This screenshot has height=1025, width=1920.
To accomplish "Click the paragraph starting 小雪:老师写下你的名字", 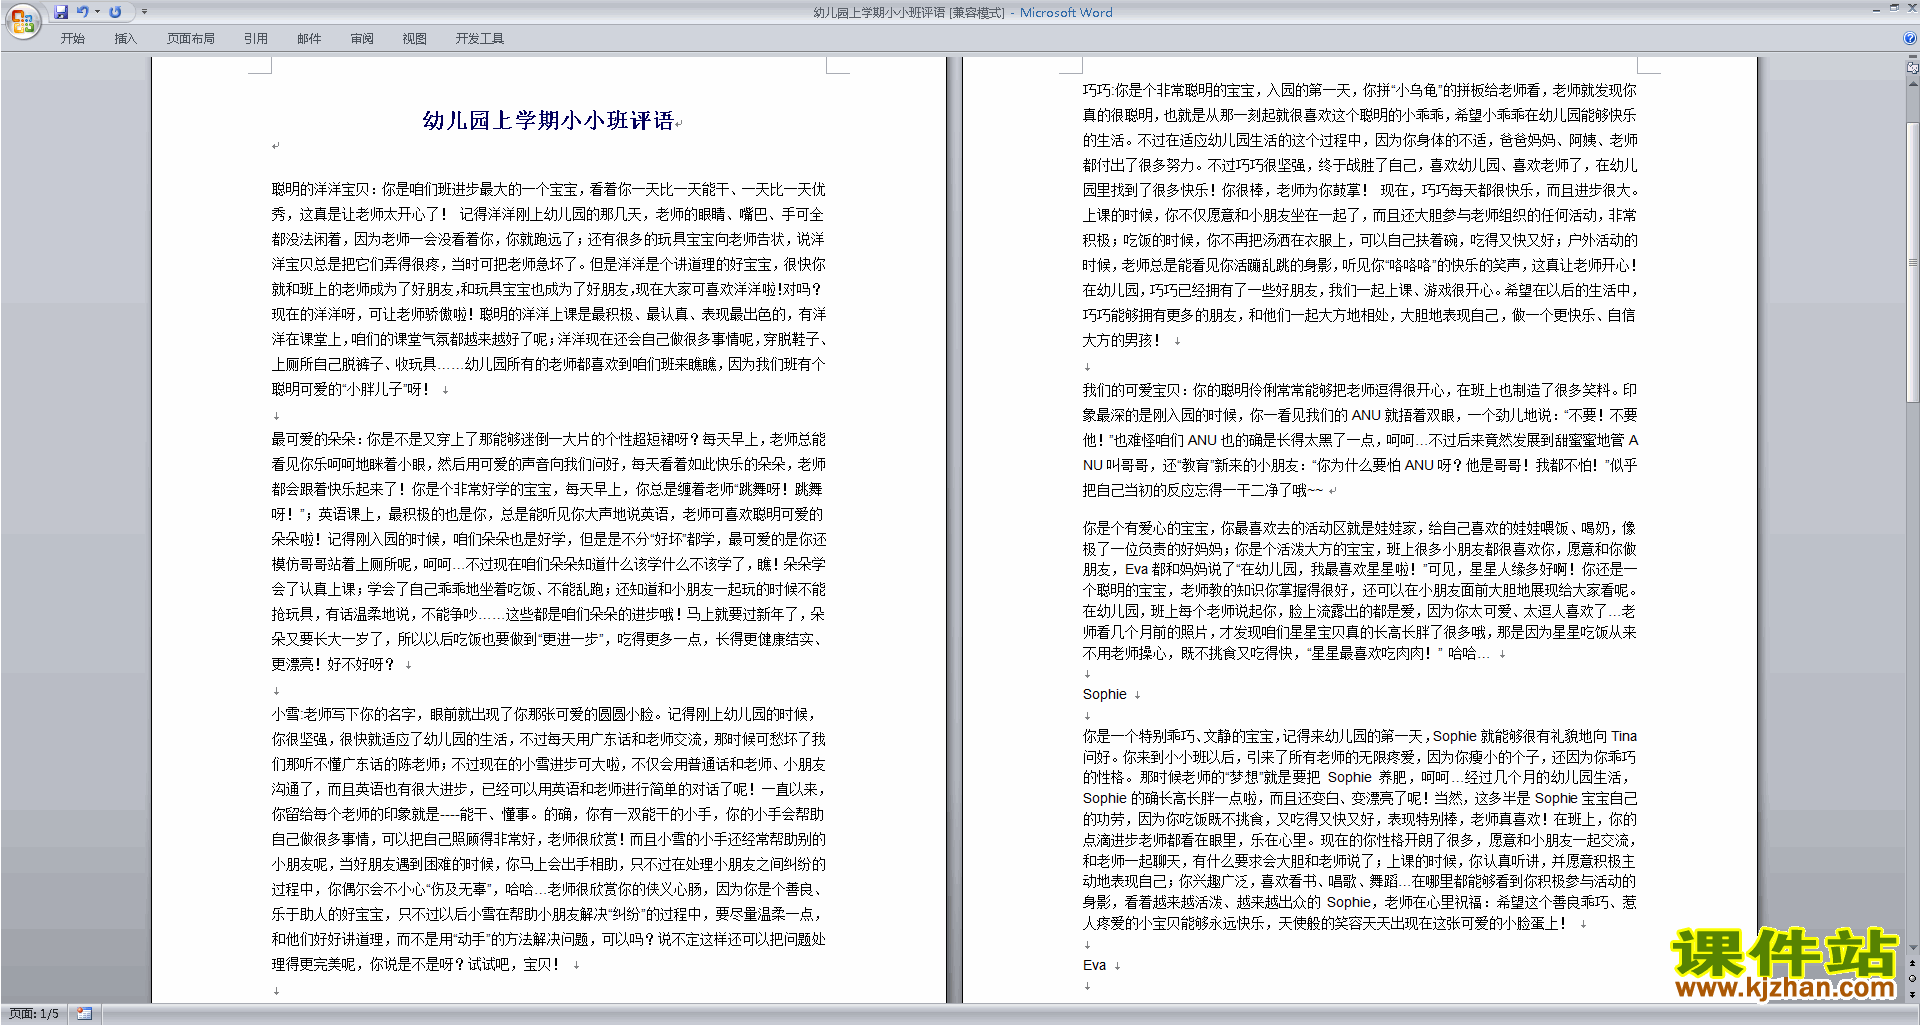I will point(549,839).
